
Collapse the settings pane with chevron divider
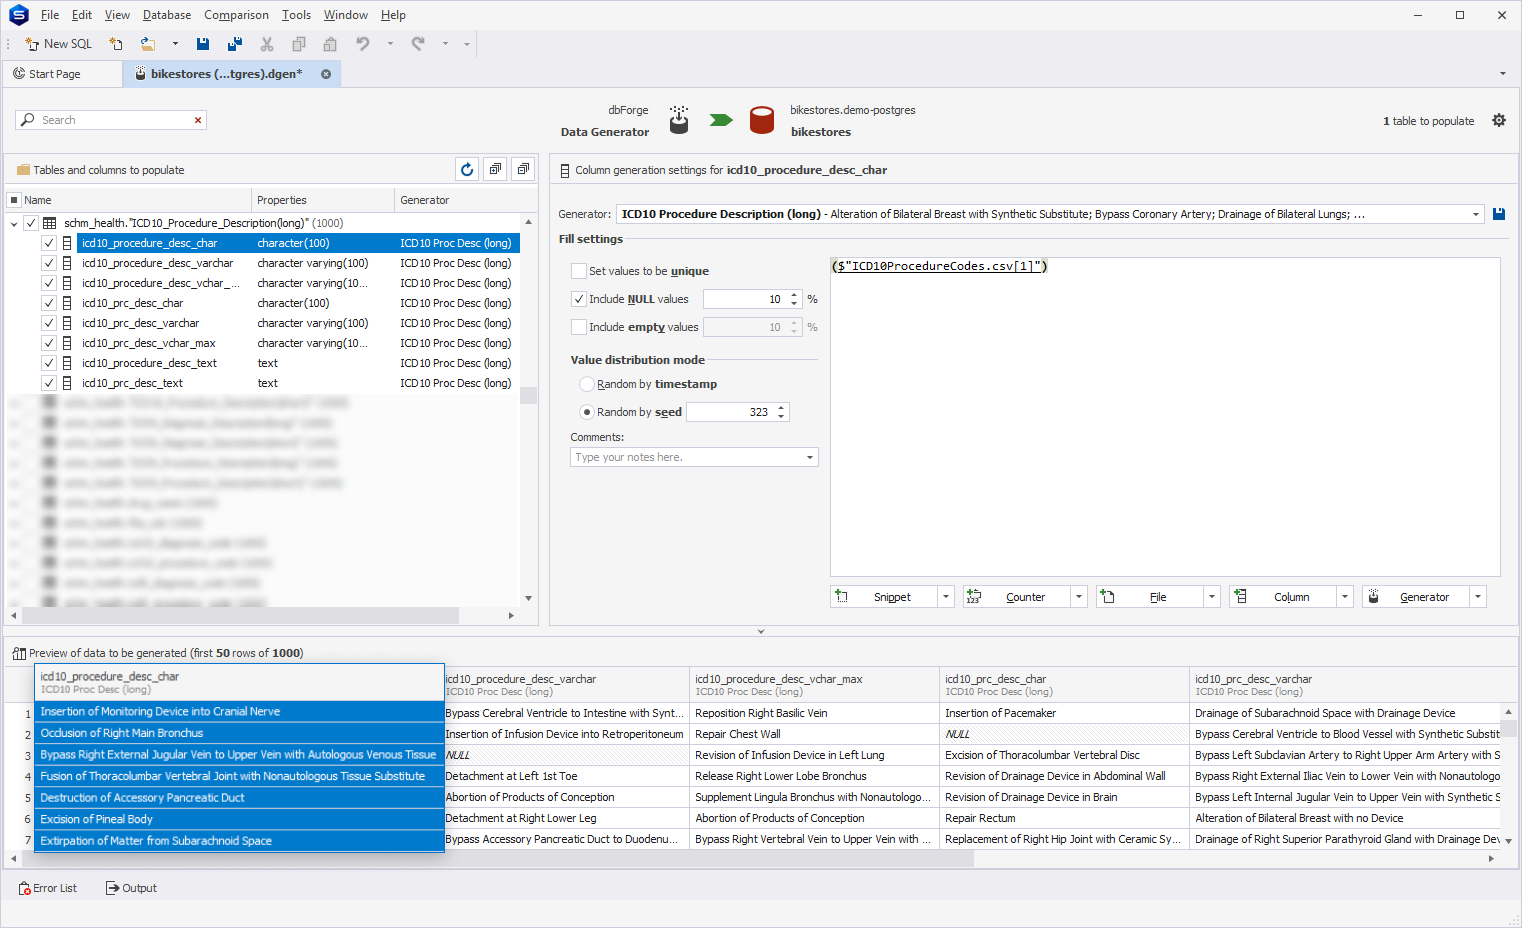761,632
